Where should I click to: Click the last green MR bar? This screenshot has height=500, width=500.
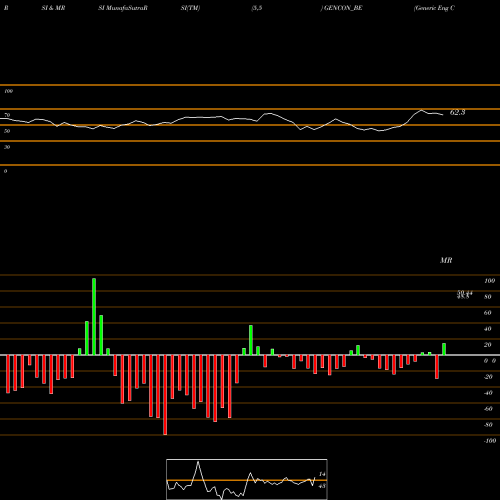444,349
